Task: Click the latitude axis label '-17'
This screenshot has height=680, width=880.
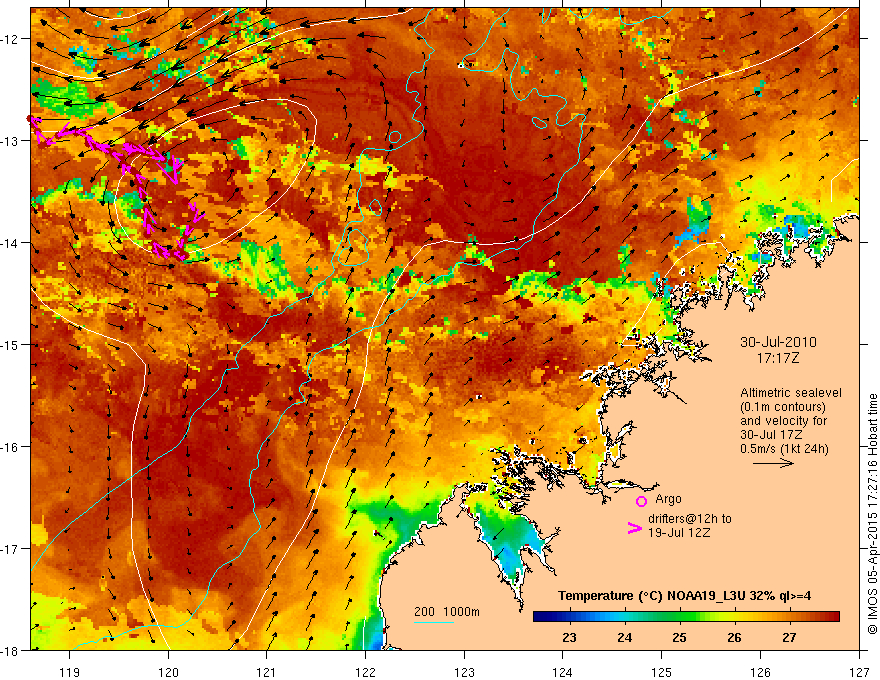Action: 11,548
